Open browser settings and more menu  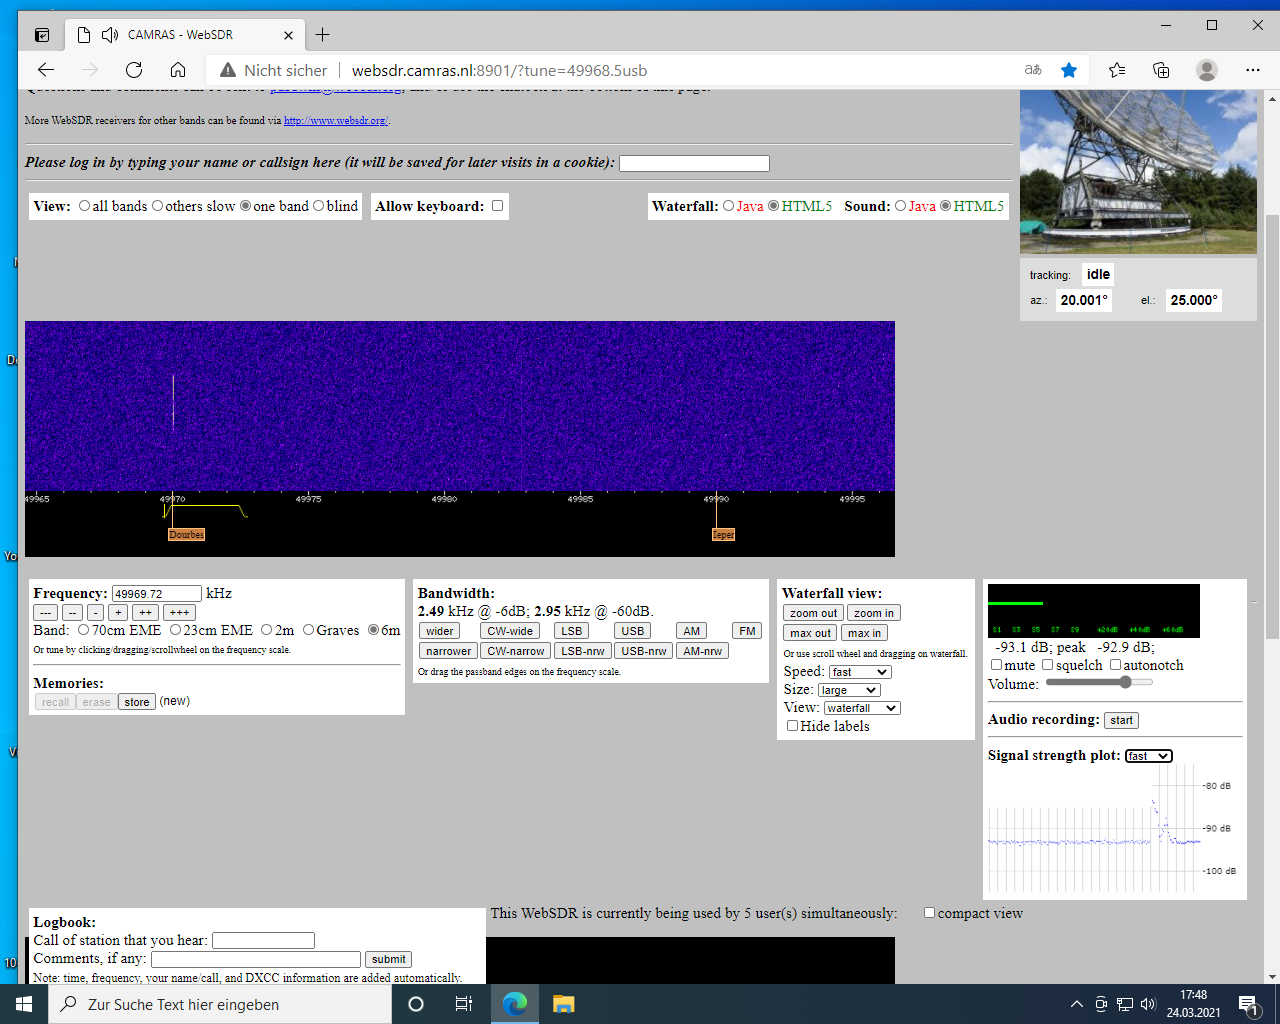[1253, 70]
